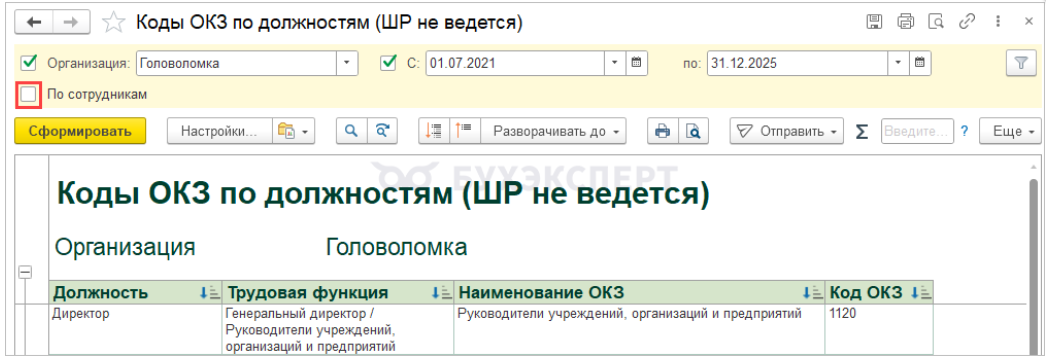The image size is (1046, 362).
Task: Add report to favorites with star icon
Action: point(114,23)
